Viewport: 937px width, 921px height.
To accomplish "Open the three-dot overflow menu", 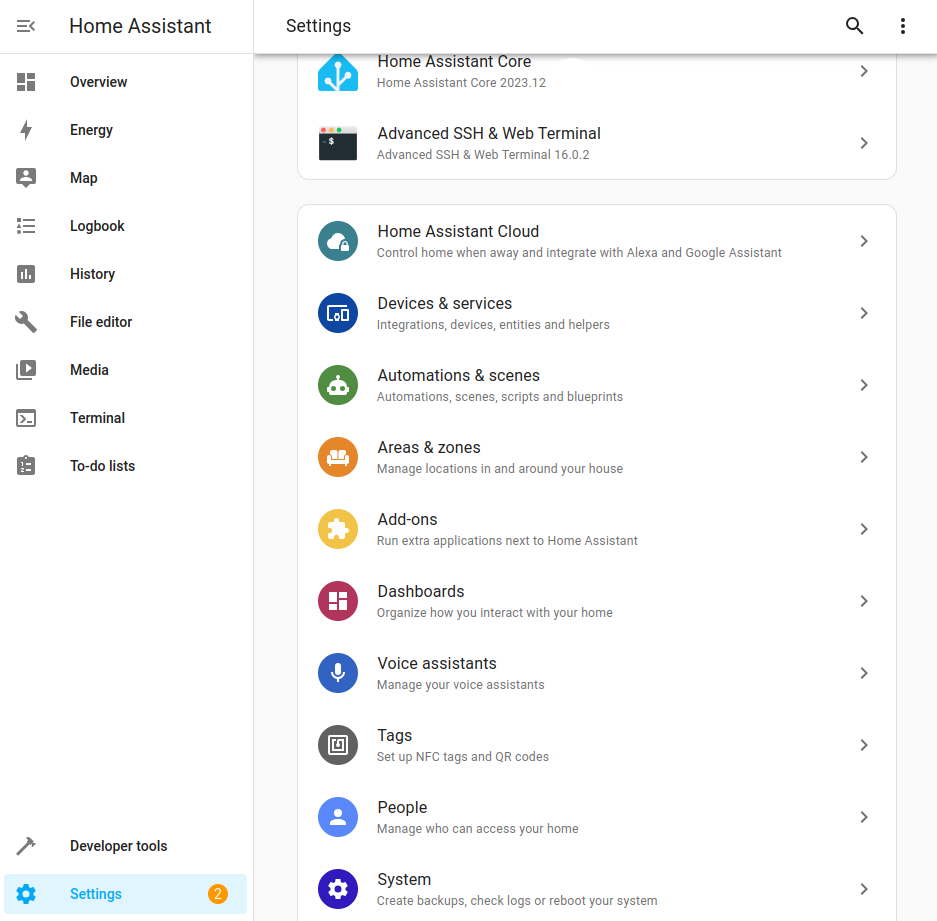I will (903, 26).
